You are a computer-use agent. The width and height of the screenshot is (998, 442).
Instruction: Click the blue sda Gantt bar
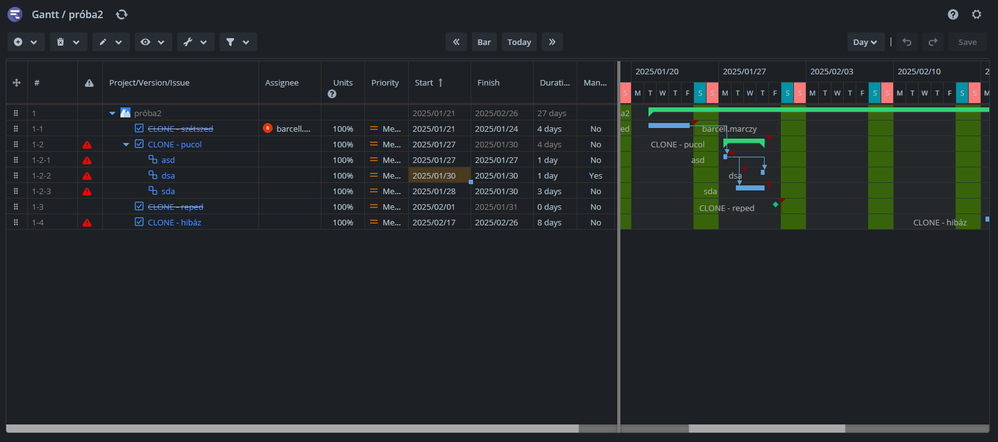pyautogui.click(x=750, y=188)
